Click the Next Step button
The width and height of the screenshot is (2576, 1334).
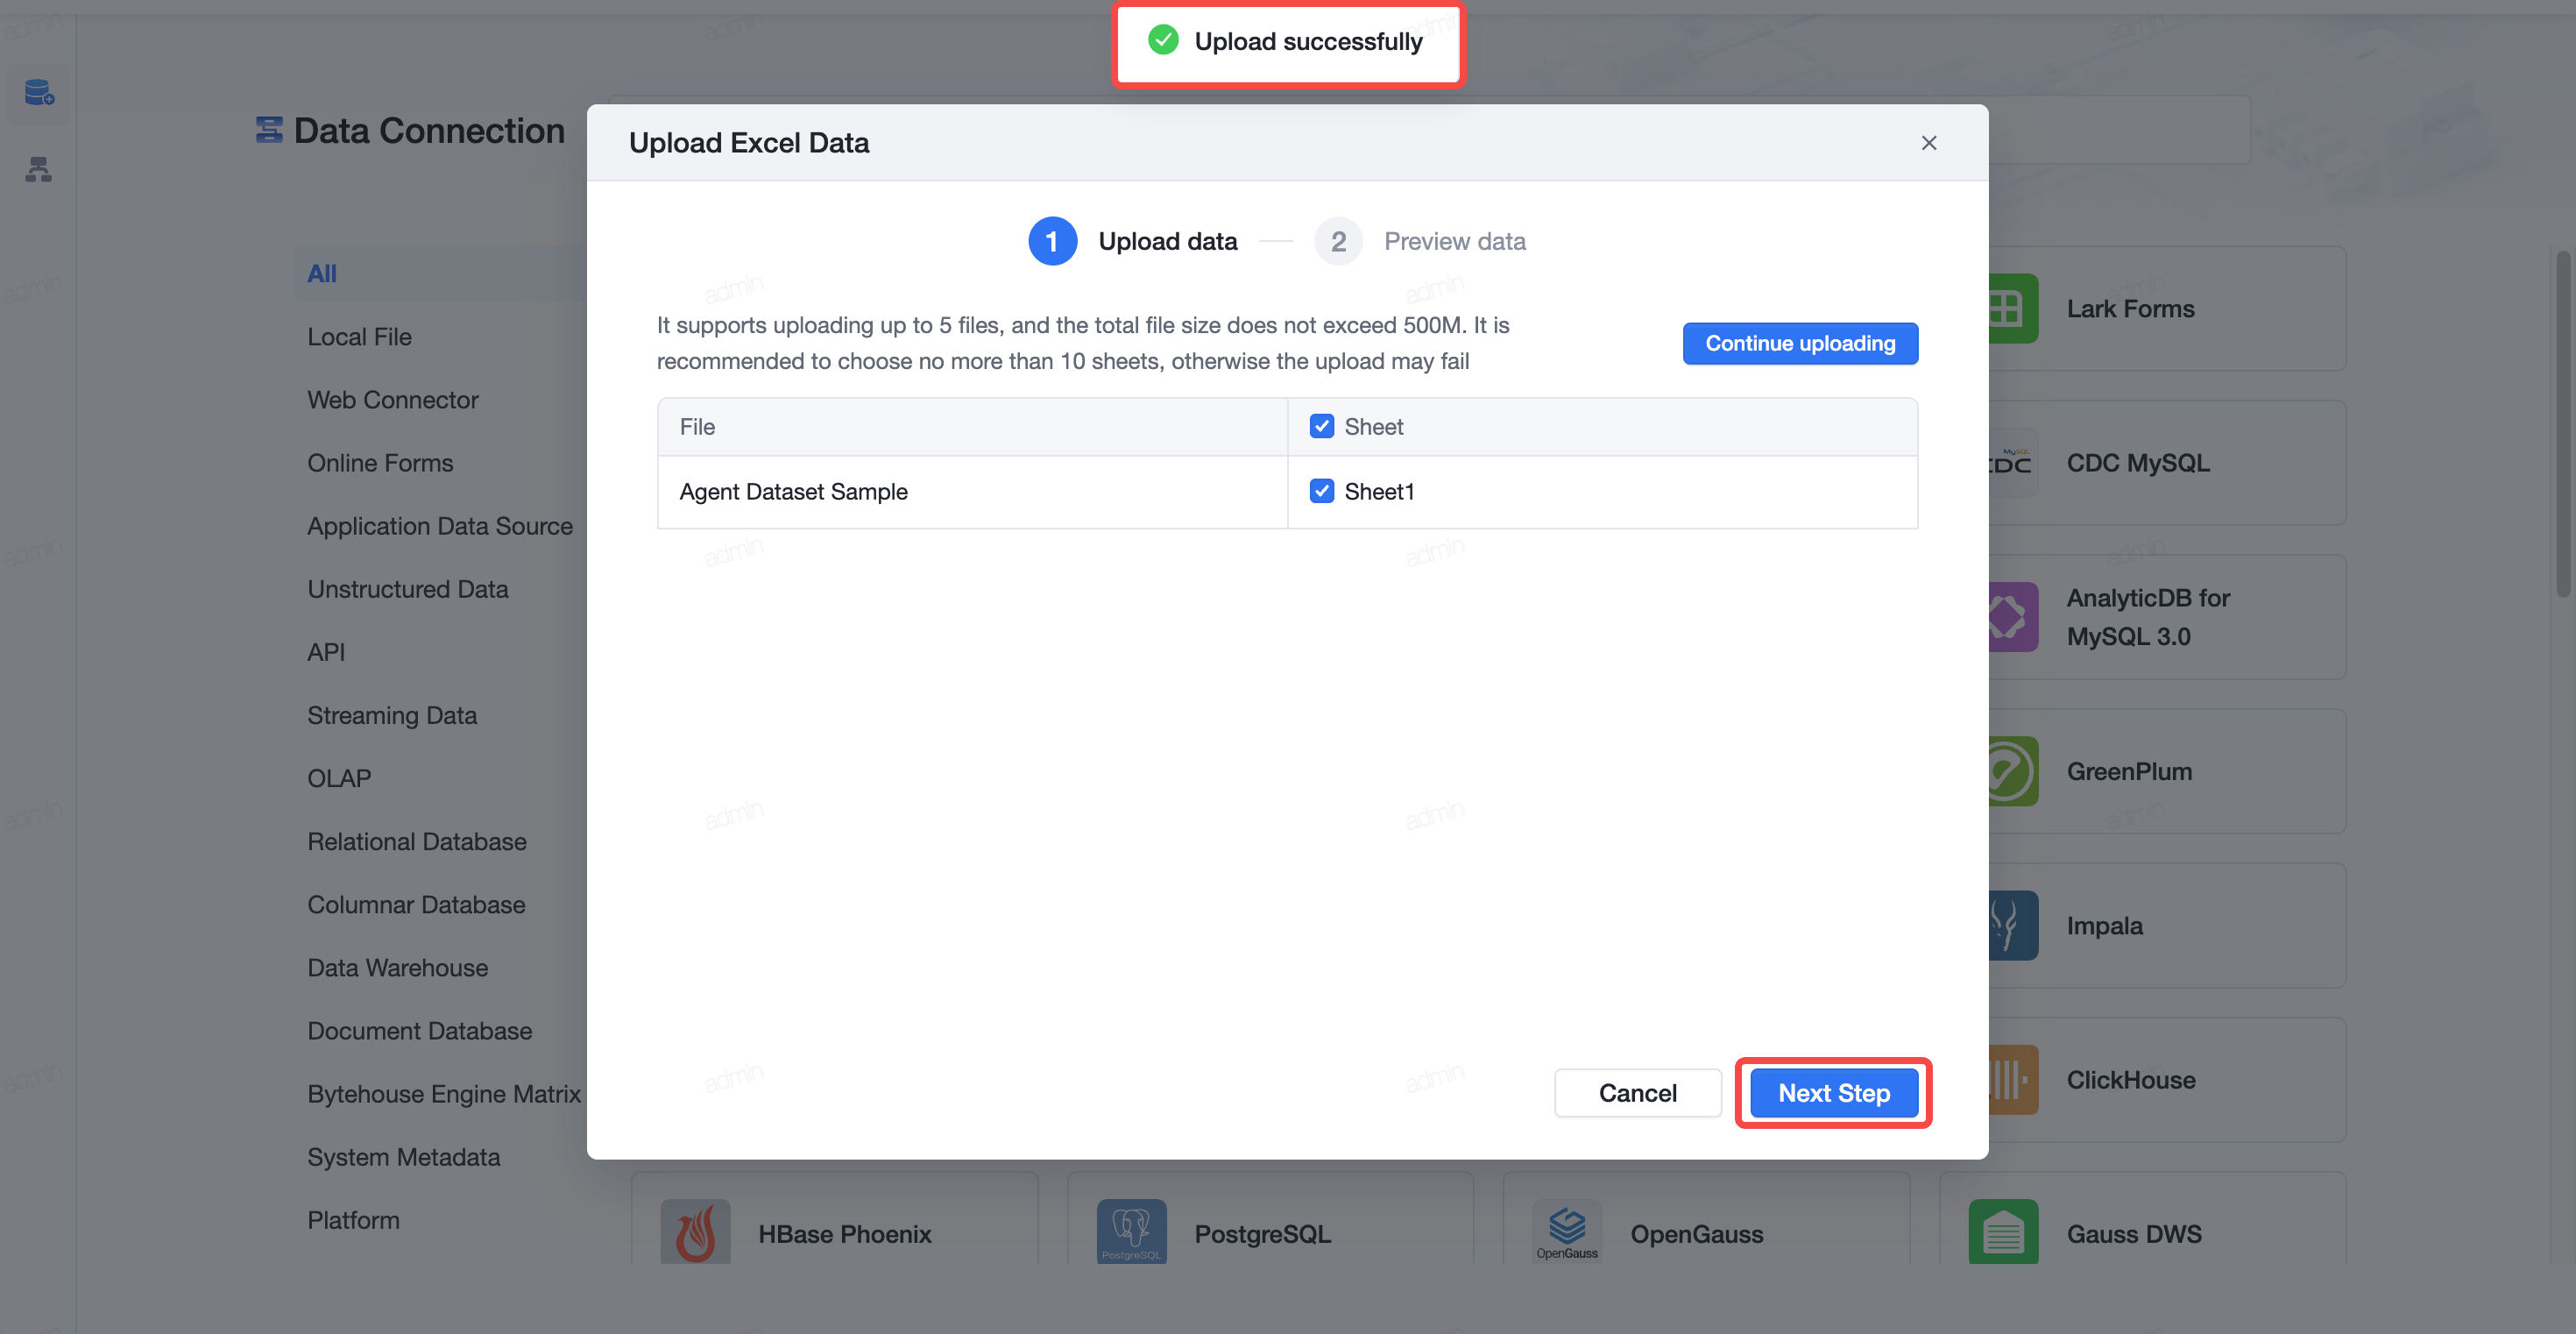tap(1833, 1093)
